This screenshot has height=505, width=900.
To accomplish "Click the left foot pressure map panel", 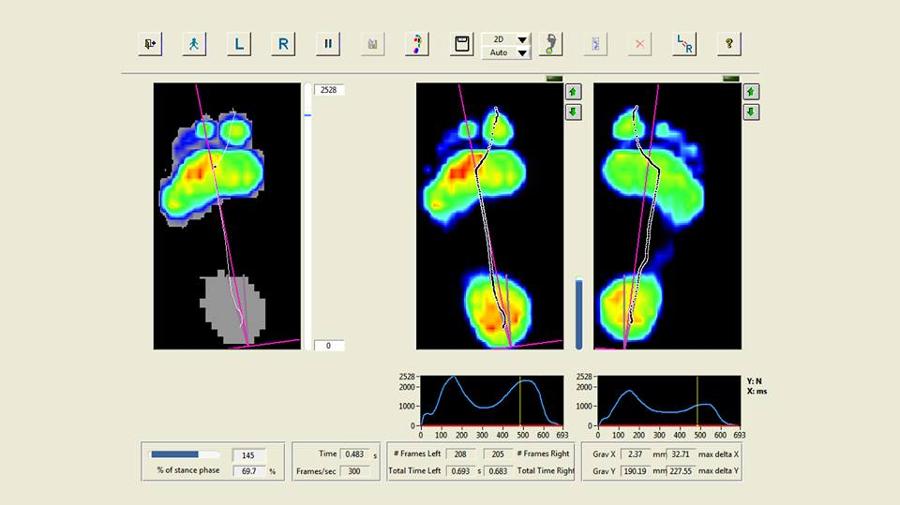I will pos(490,216).
